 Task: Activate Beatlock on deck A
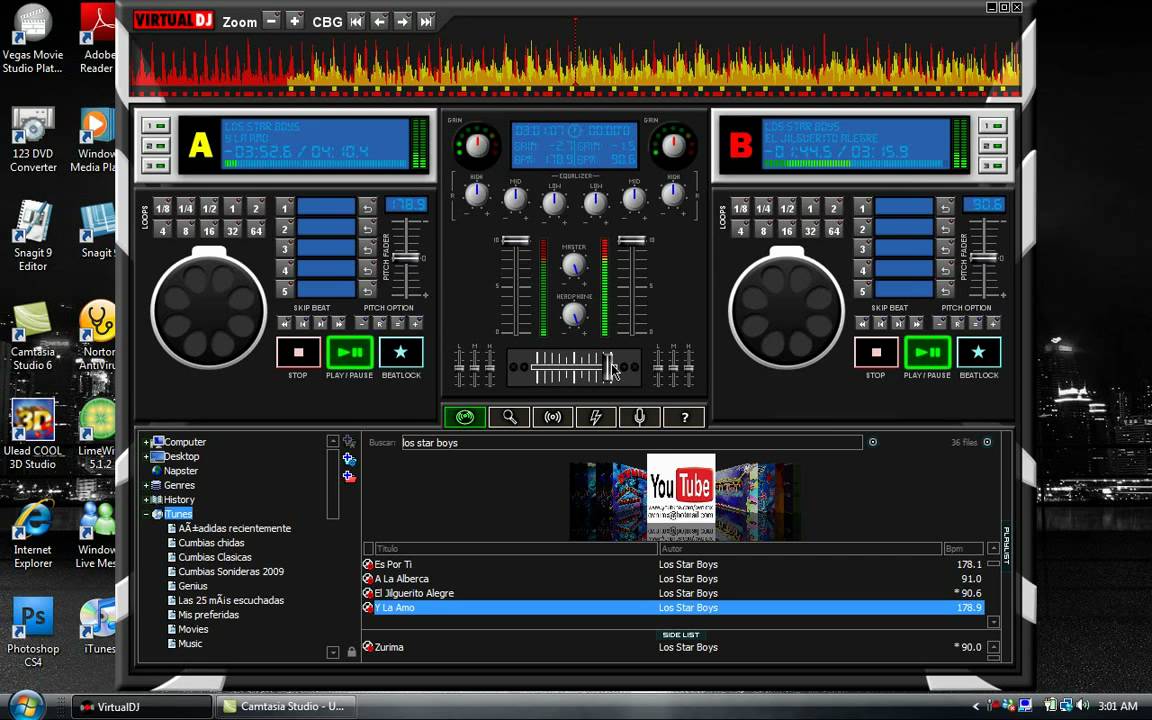[x=401, y=353]
